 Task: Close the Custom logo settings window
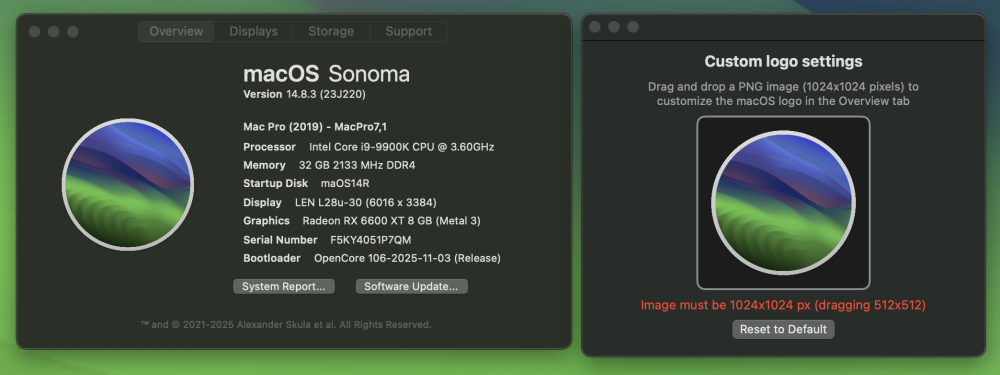(x=594, y=27)
